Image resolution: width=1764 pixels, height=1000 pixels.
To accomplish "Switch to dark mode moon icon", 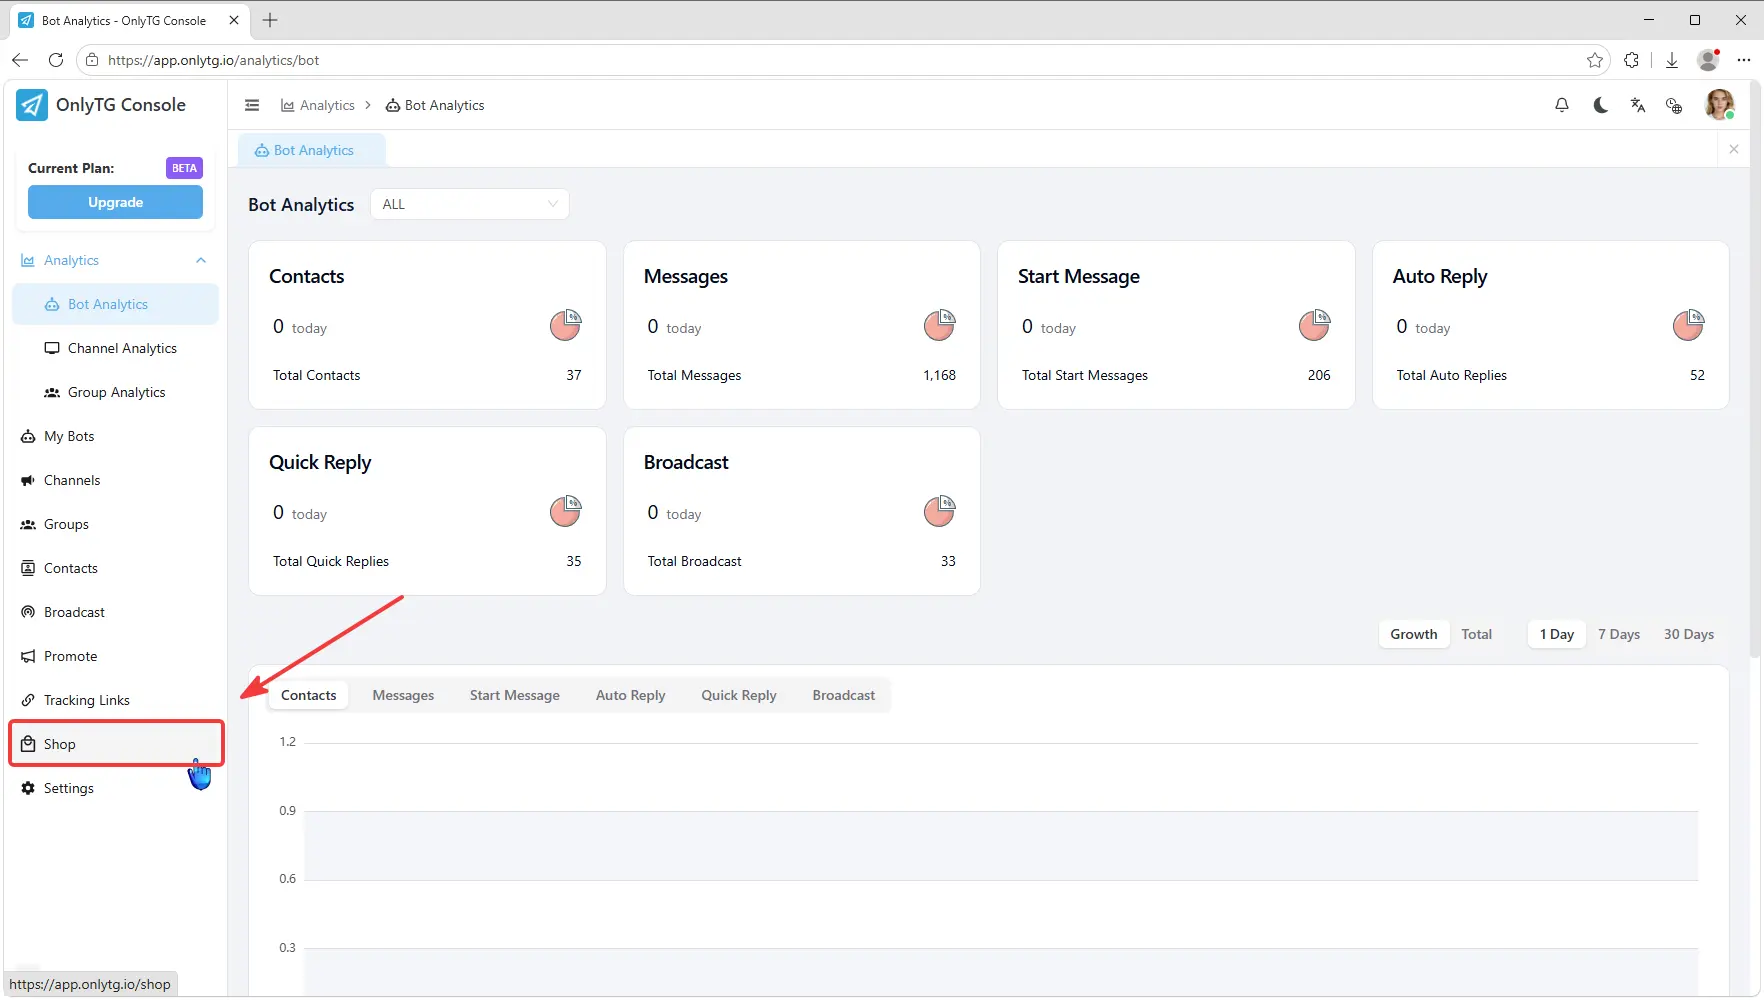I will coord(1600,105).
